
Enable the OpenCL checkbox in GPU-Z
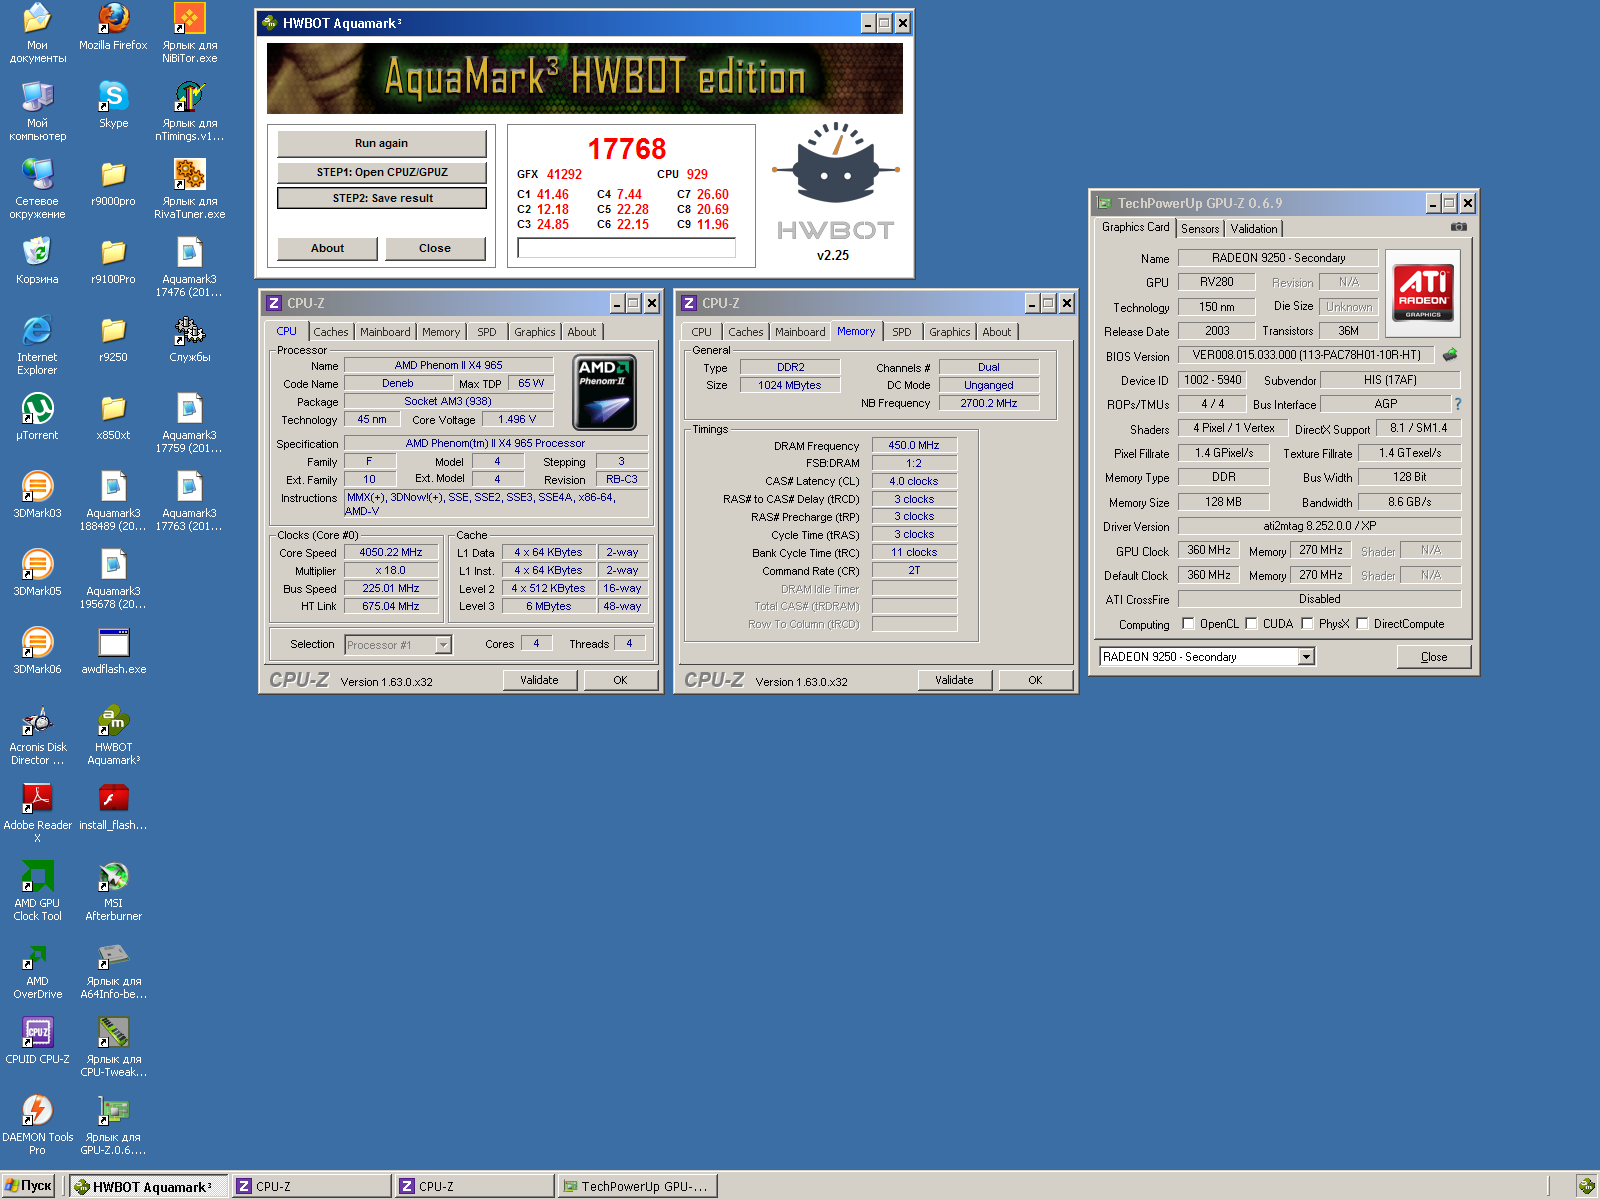[1188, 623]
